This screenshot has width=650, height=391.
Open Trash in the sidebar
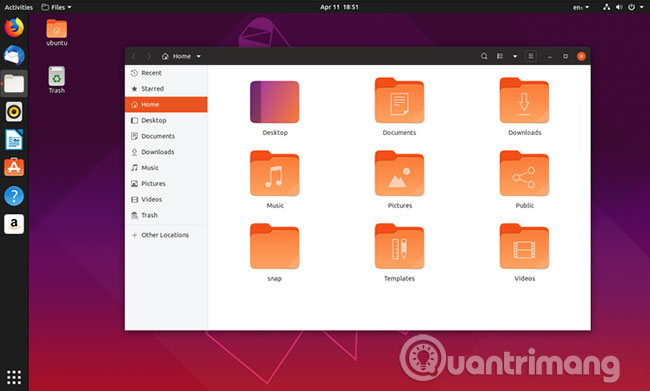(166, 215)
